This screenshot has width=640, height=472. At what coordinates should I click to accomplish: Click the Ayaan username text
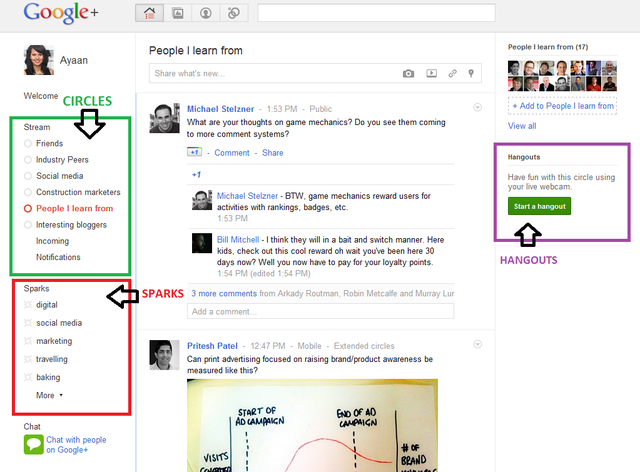pyautogui.click(x=74, y=60)
